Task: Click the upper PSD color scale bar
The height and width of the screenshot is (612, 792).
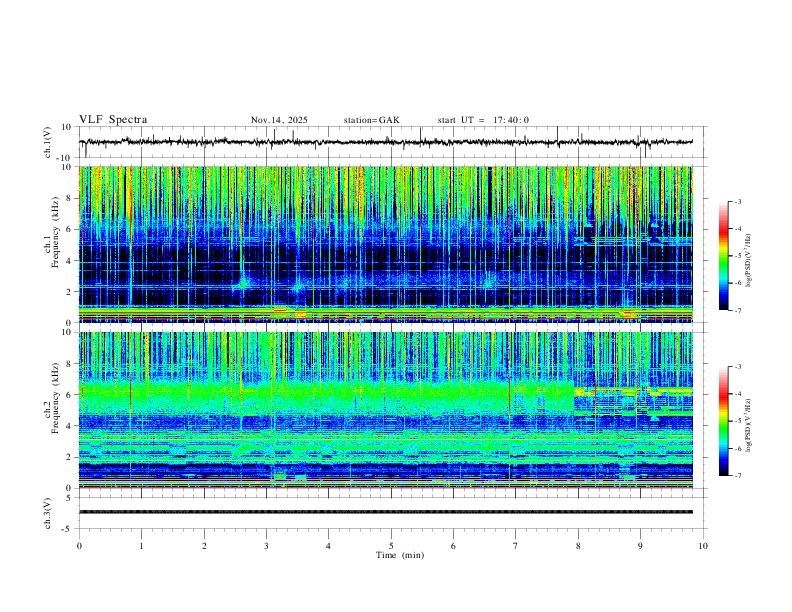Action: pyautogui.click(x=724, y=256)
